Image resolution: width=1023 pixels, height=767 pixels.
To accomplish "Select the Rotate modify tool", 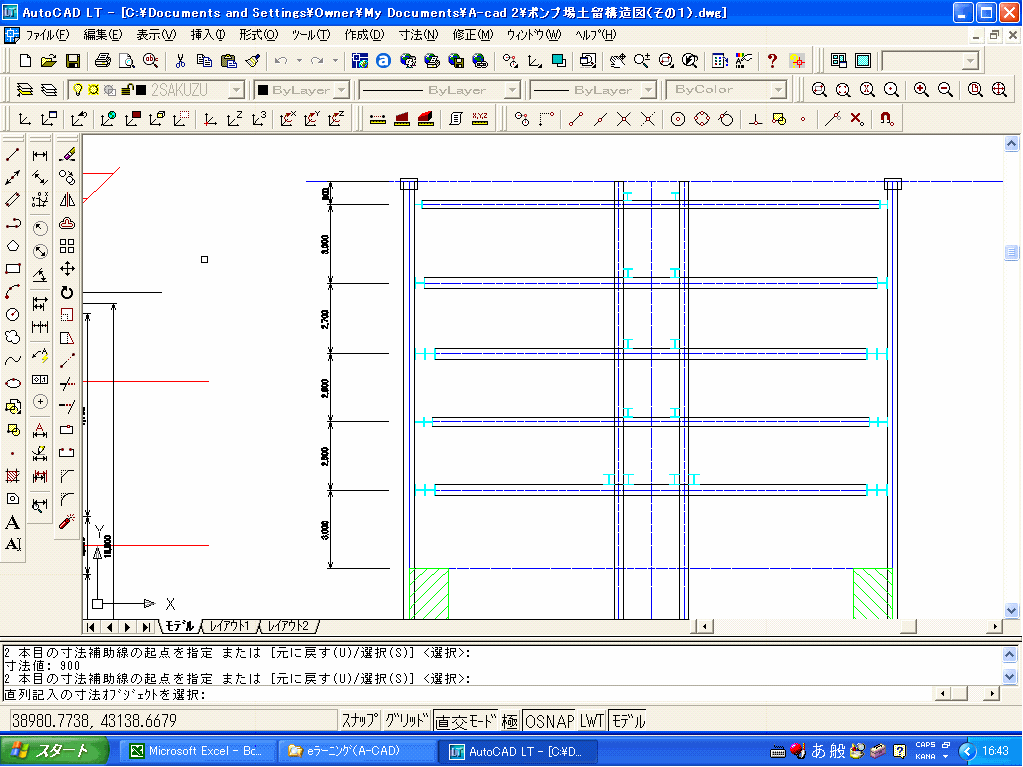I will 67,292.
